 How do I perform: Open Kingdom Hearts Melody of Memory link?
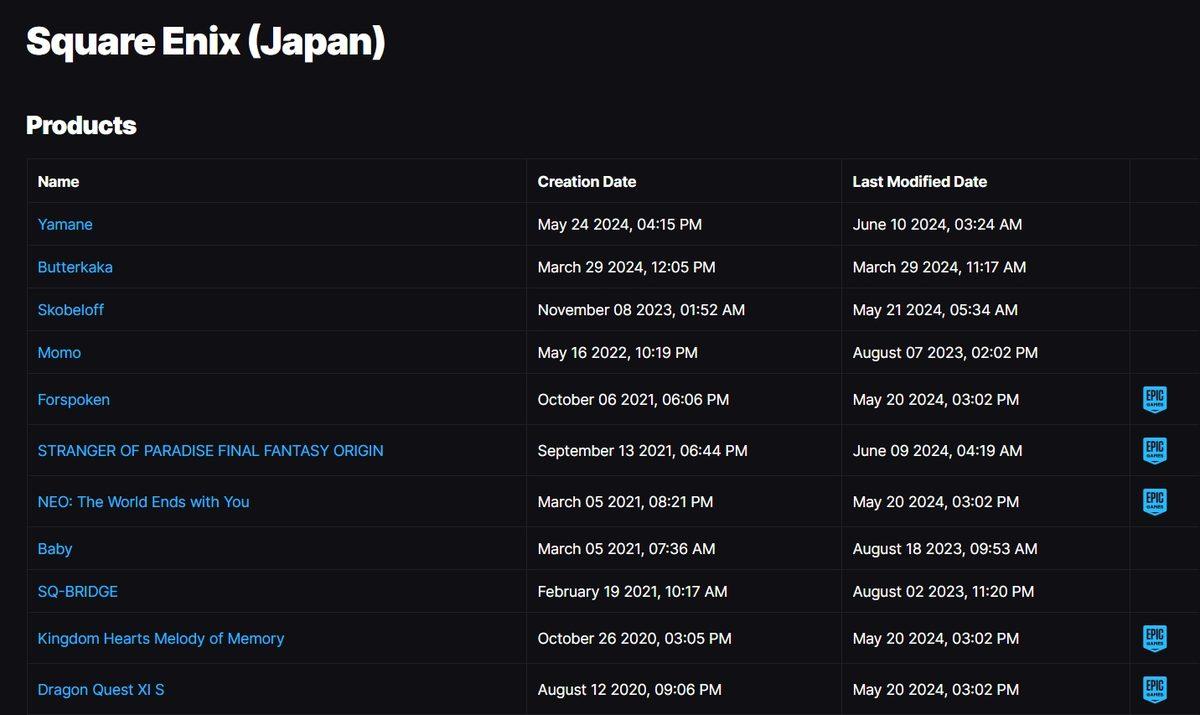click(x=161, y=639)
